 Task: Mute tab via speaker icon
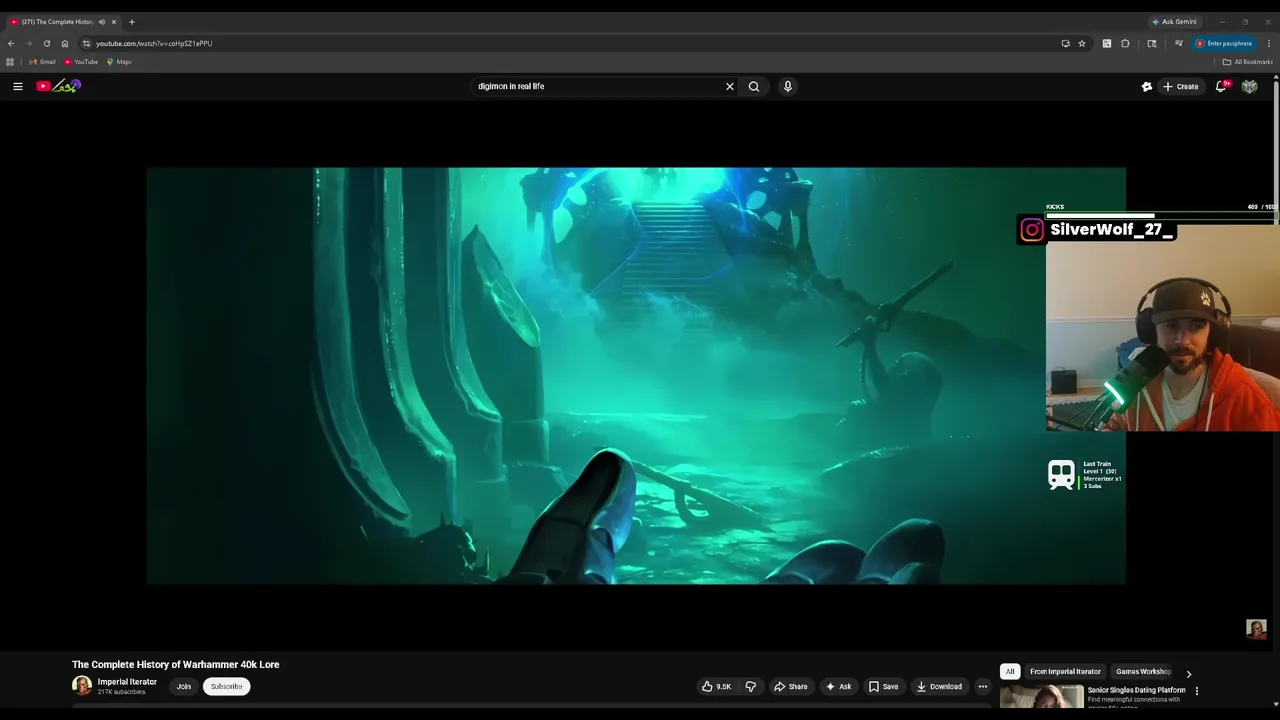tap(101, 21)
